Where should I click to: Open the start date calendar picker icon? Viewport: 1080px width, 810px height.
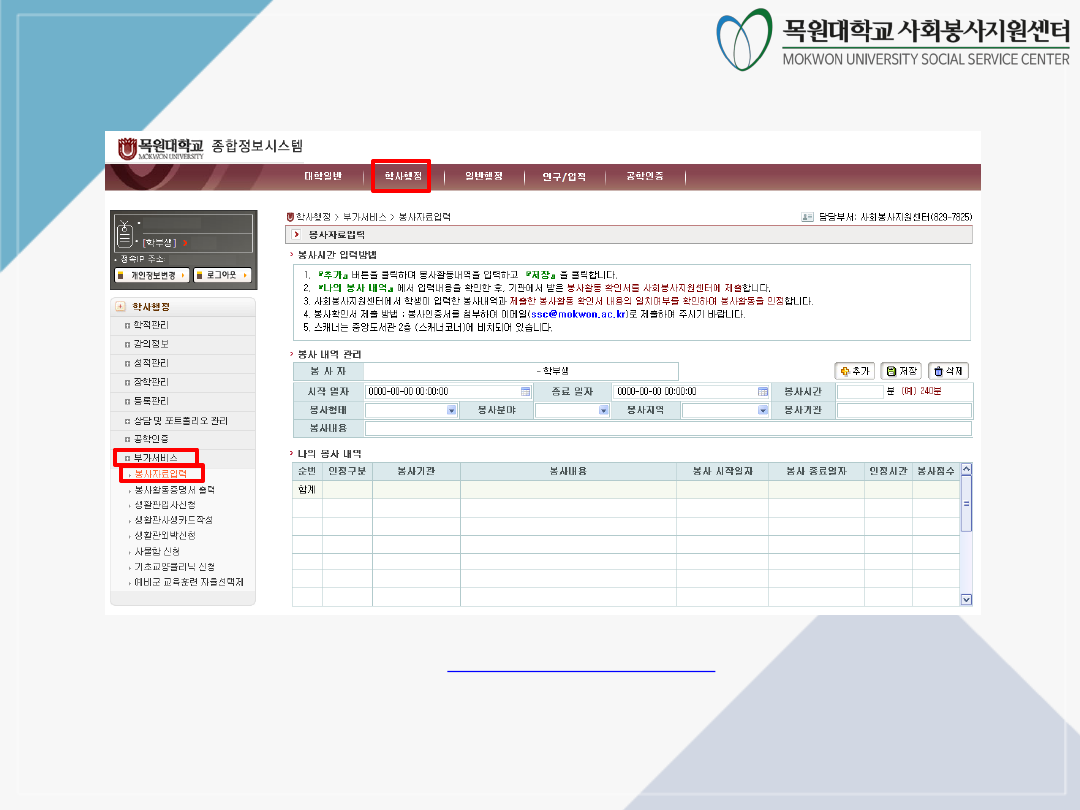[525, 391]
